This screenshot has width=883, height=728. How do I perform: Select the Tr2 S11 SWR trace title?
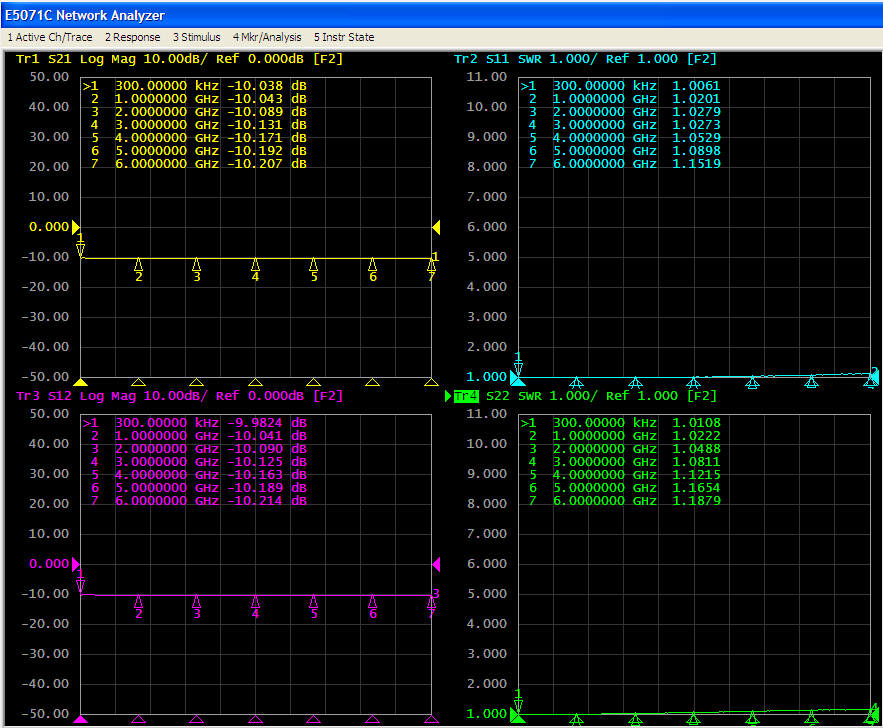[x=585, y=59]
